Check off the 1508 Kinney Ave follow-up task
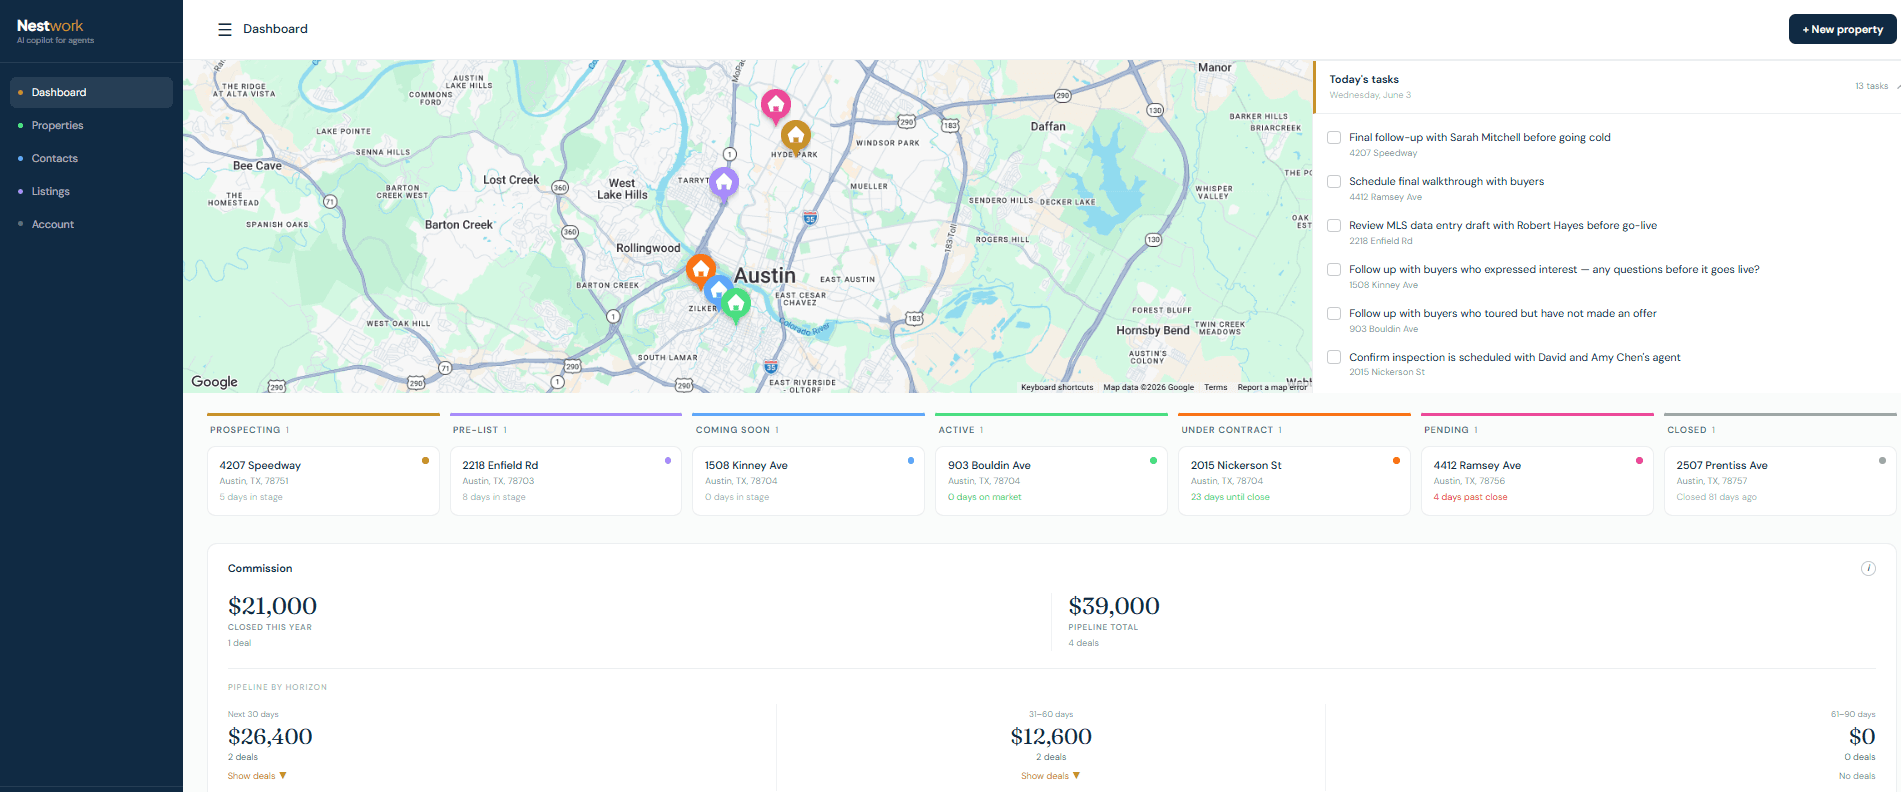Viewport: 1901px width, 792px height. (x=1334, y=270)
